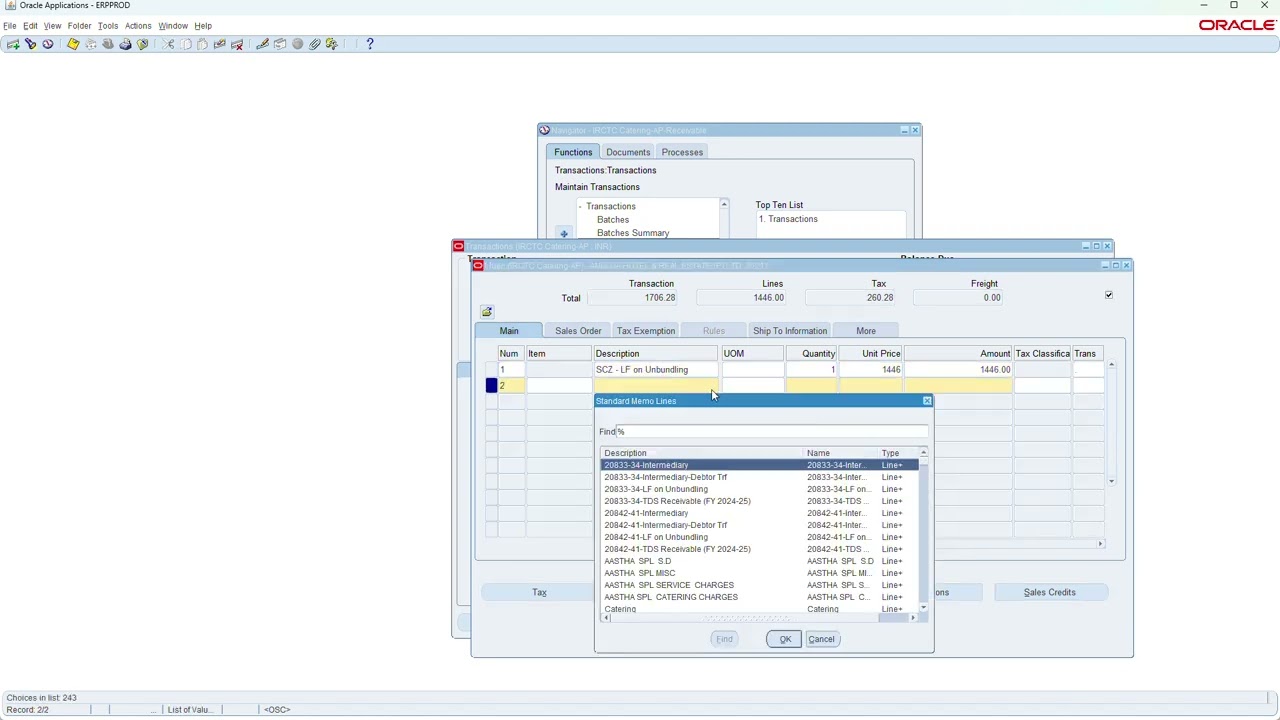
Task: Click the yellow Save toolbar icon
Action: [73, 44]
